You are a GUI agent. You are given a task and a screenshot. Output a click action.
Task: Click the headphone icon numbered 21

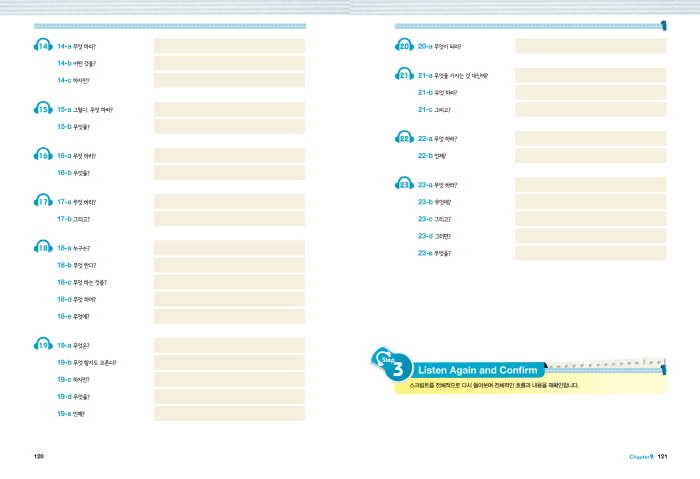(404, 75)
